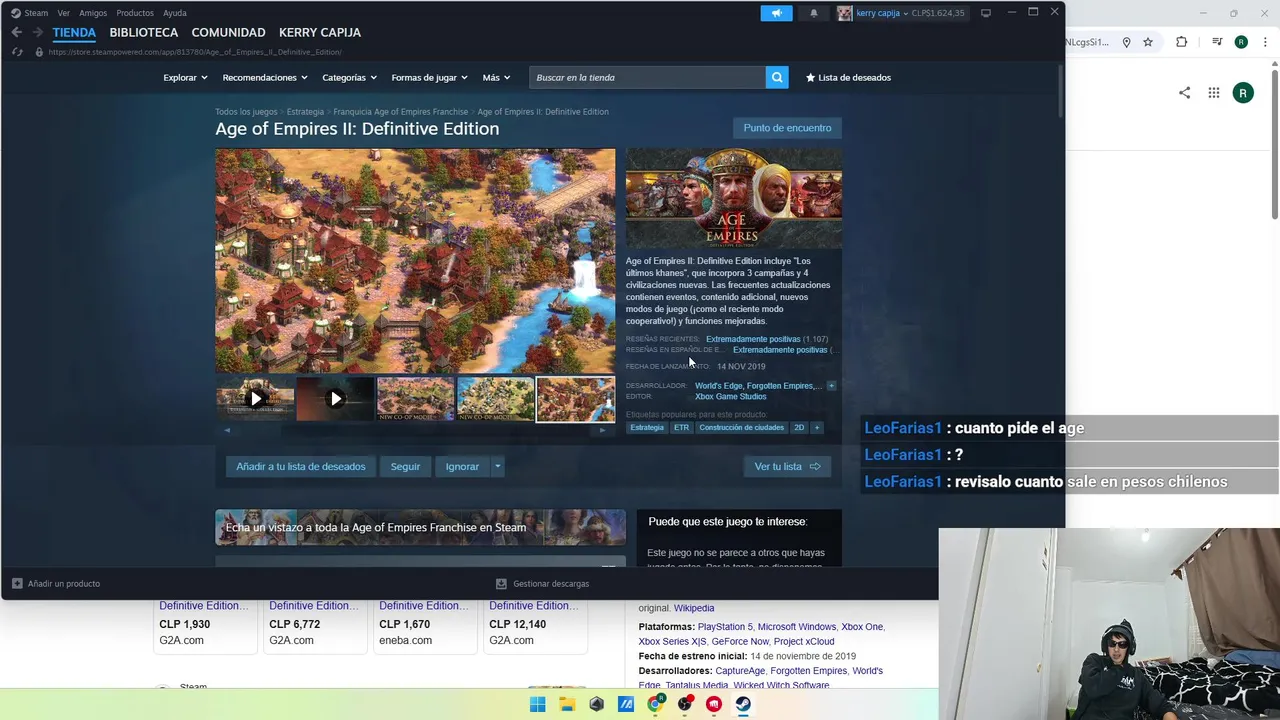Viewport: 1280px width, 720px height.
Task: Click the Chrome location pin icon
Action: 1126,42
